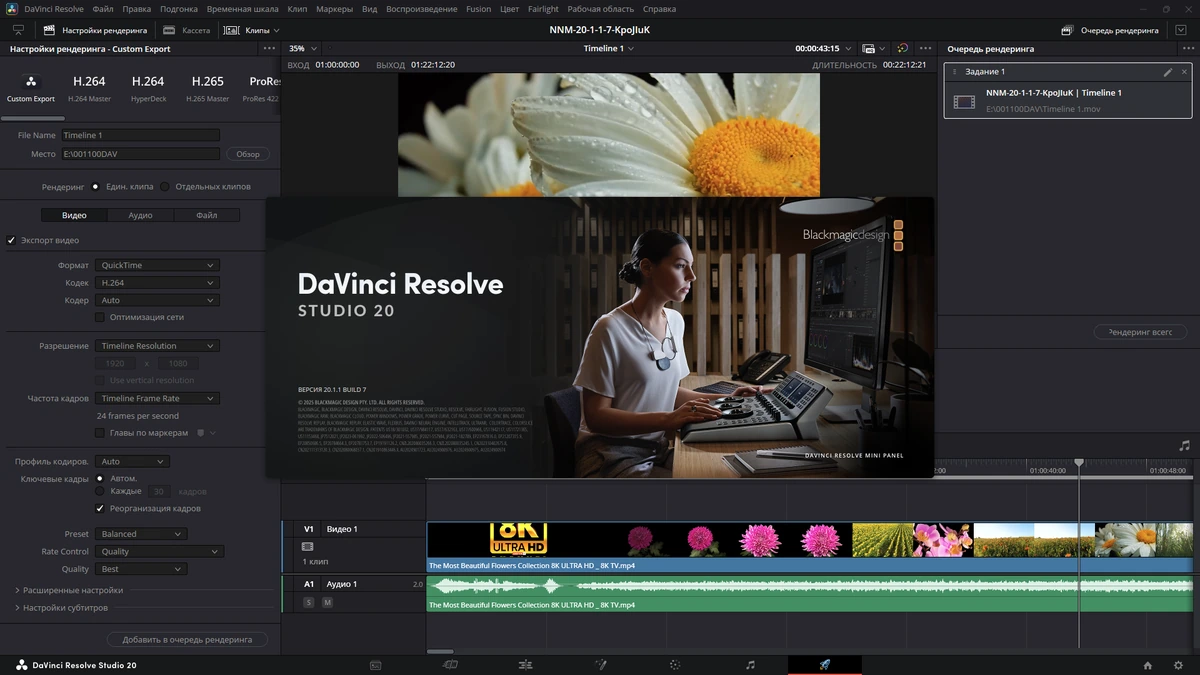
Task: Click the File Name input field
Action: [139, 135]
